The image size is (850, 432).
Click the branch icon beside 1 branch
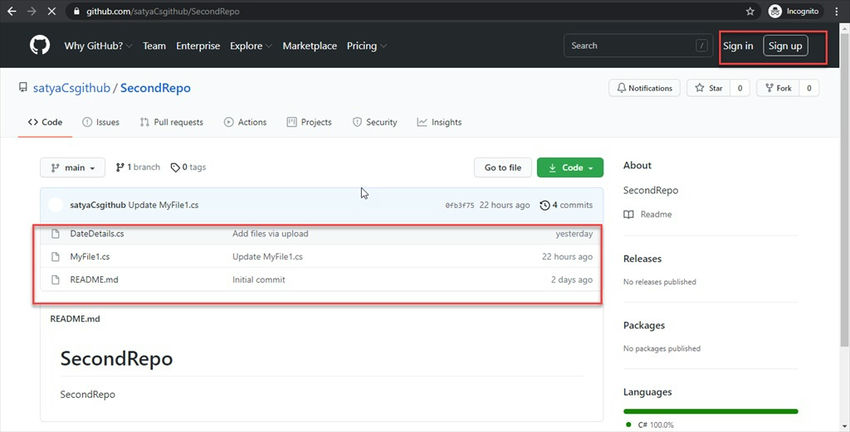click(x=120, y=167)
